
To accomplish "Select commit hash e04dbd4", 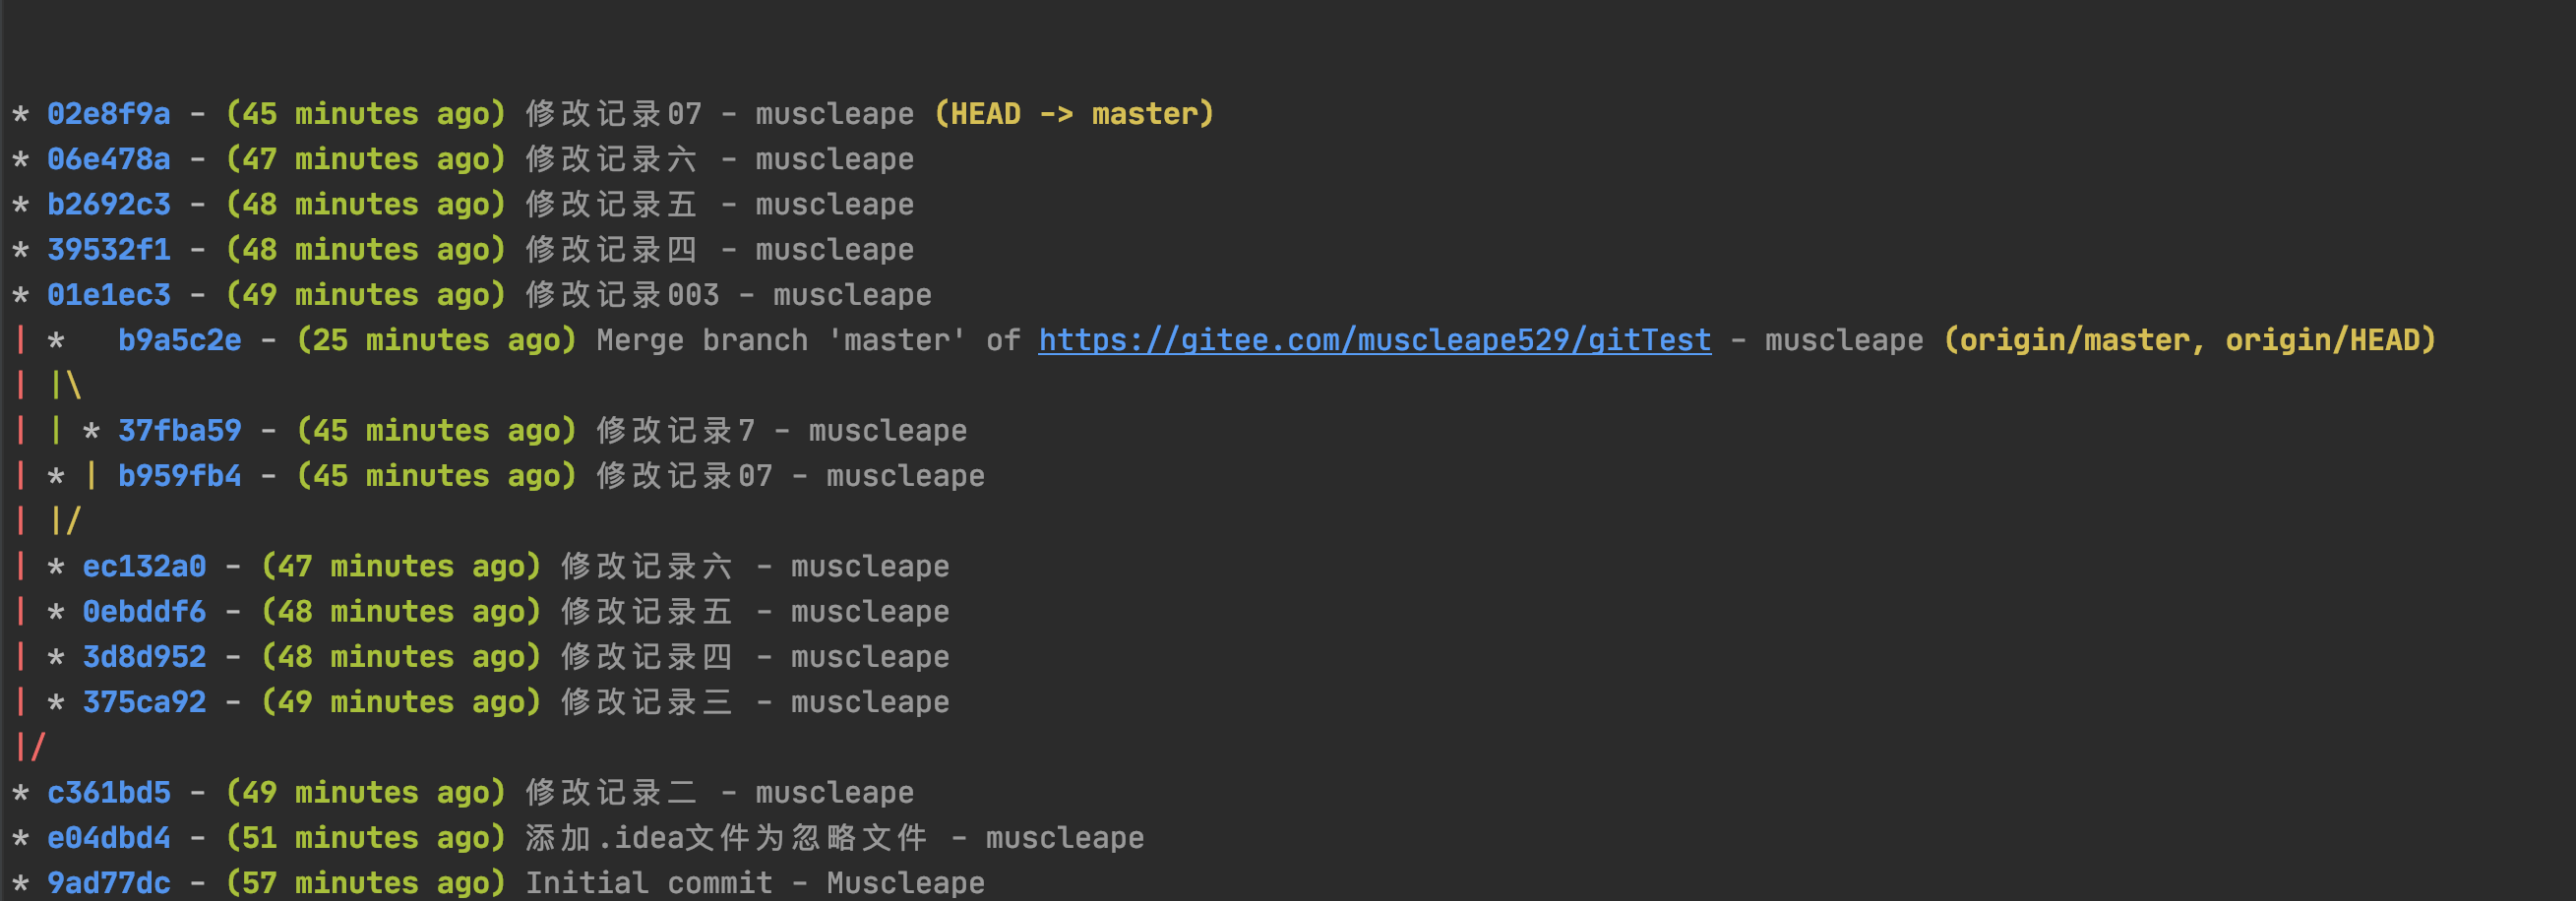I will pyautogui.click(x=108, y=838).
